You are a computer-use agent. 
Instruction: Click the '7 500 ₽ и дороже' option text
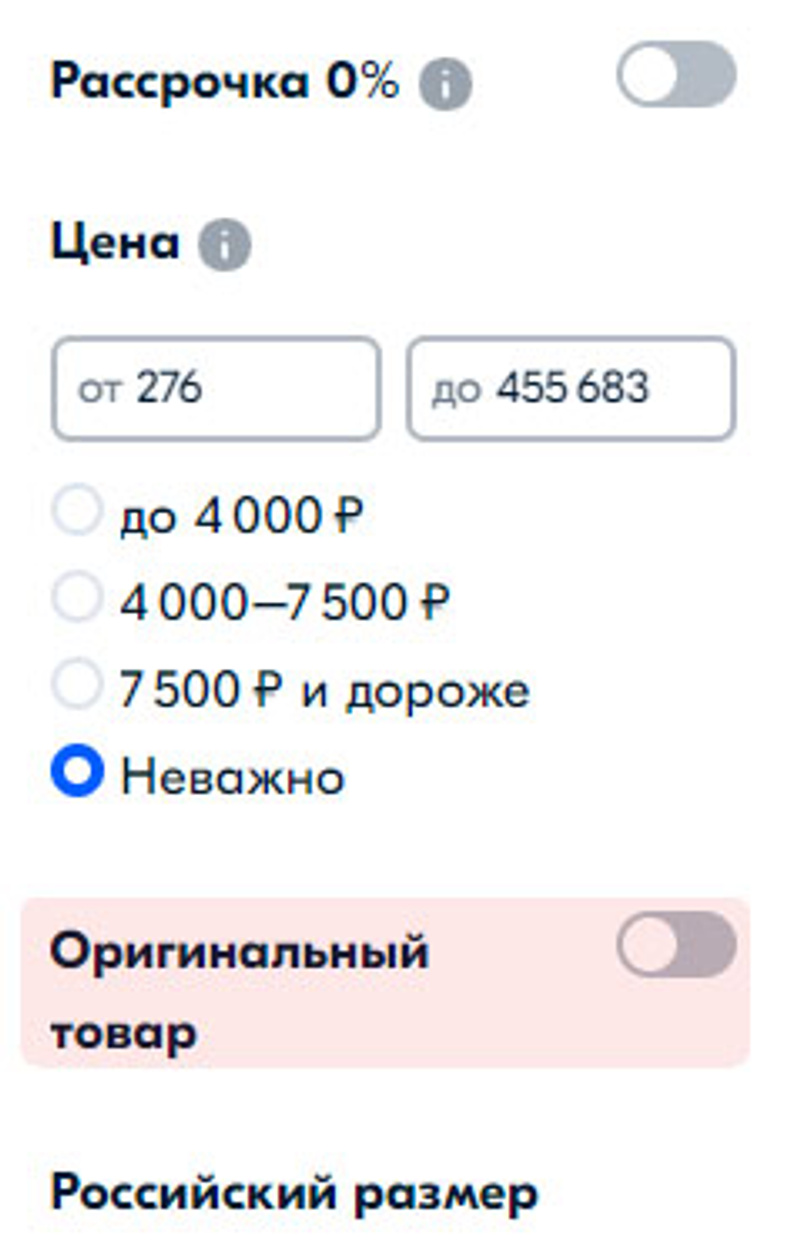(x=324, y=690)
